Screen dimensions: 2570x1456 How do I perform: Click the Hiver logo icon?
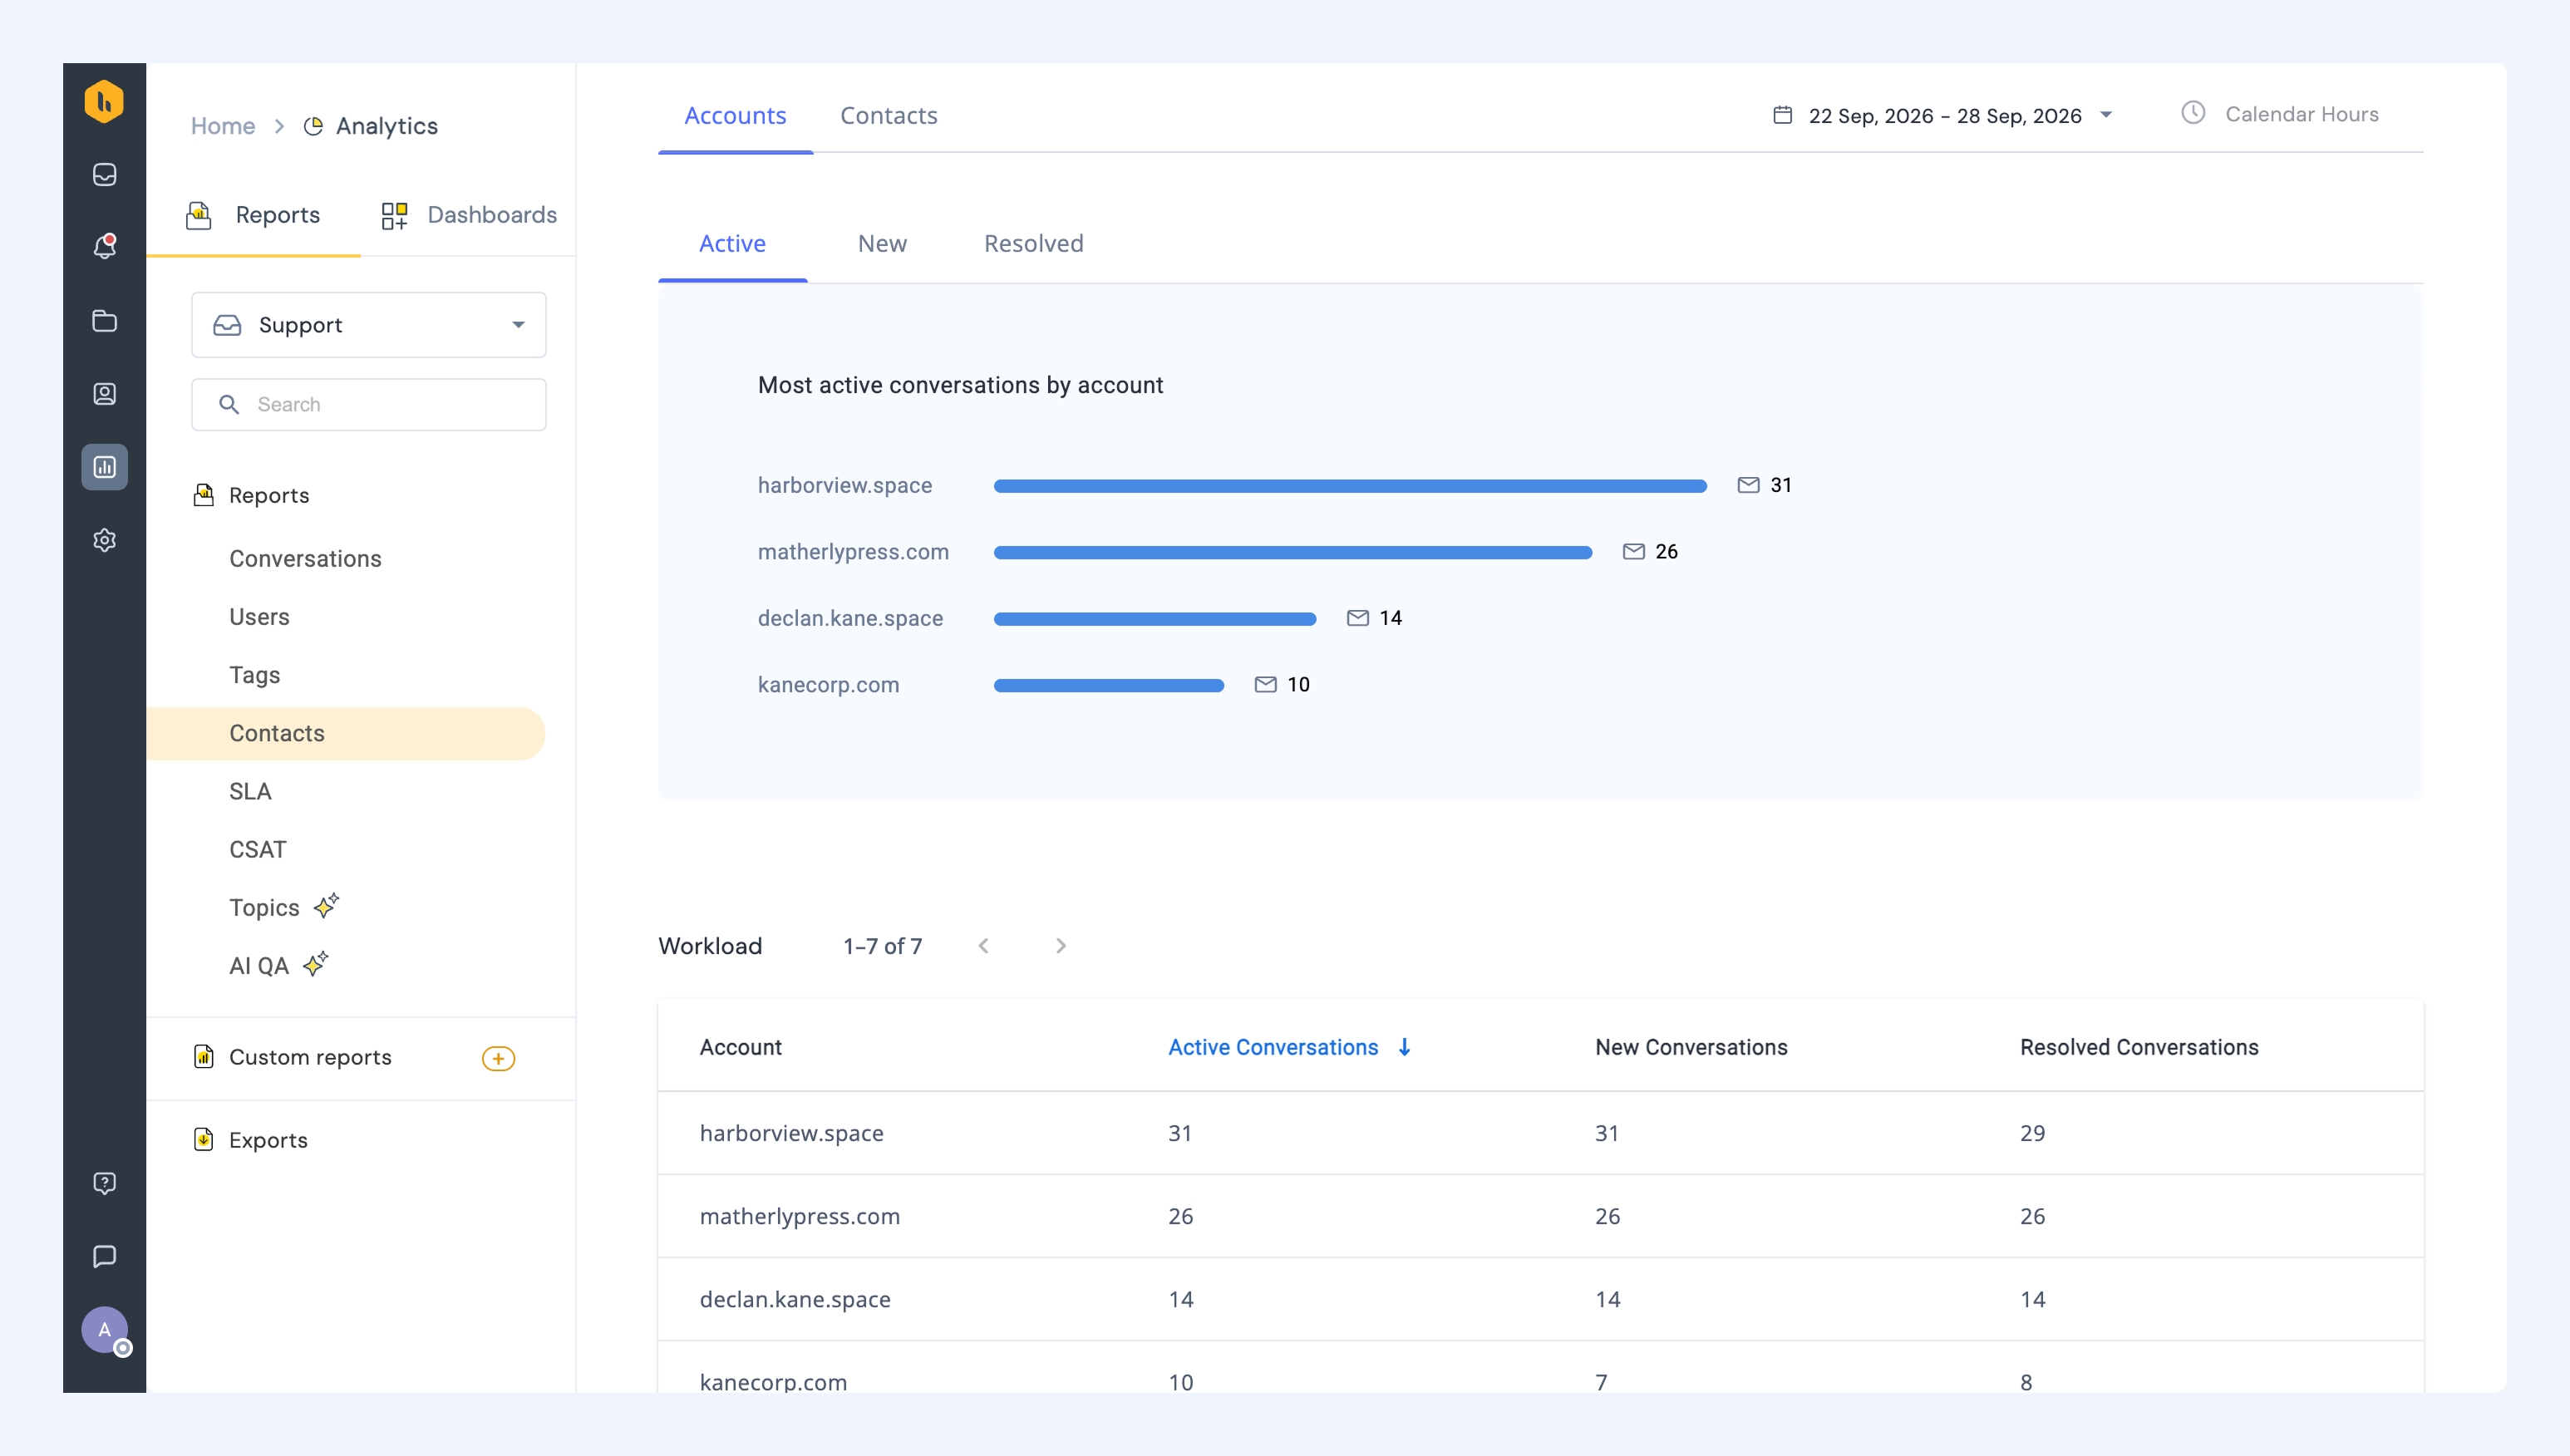pos(104,101)
